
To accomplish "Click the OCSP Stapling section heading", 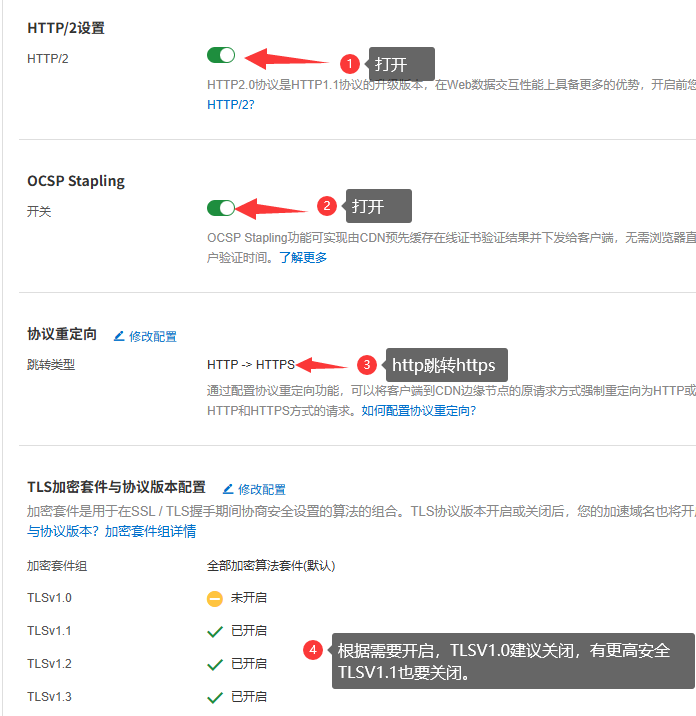I will pyautogui.click(x=76, y=181).
